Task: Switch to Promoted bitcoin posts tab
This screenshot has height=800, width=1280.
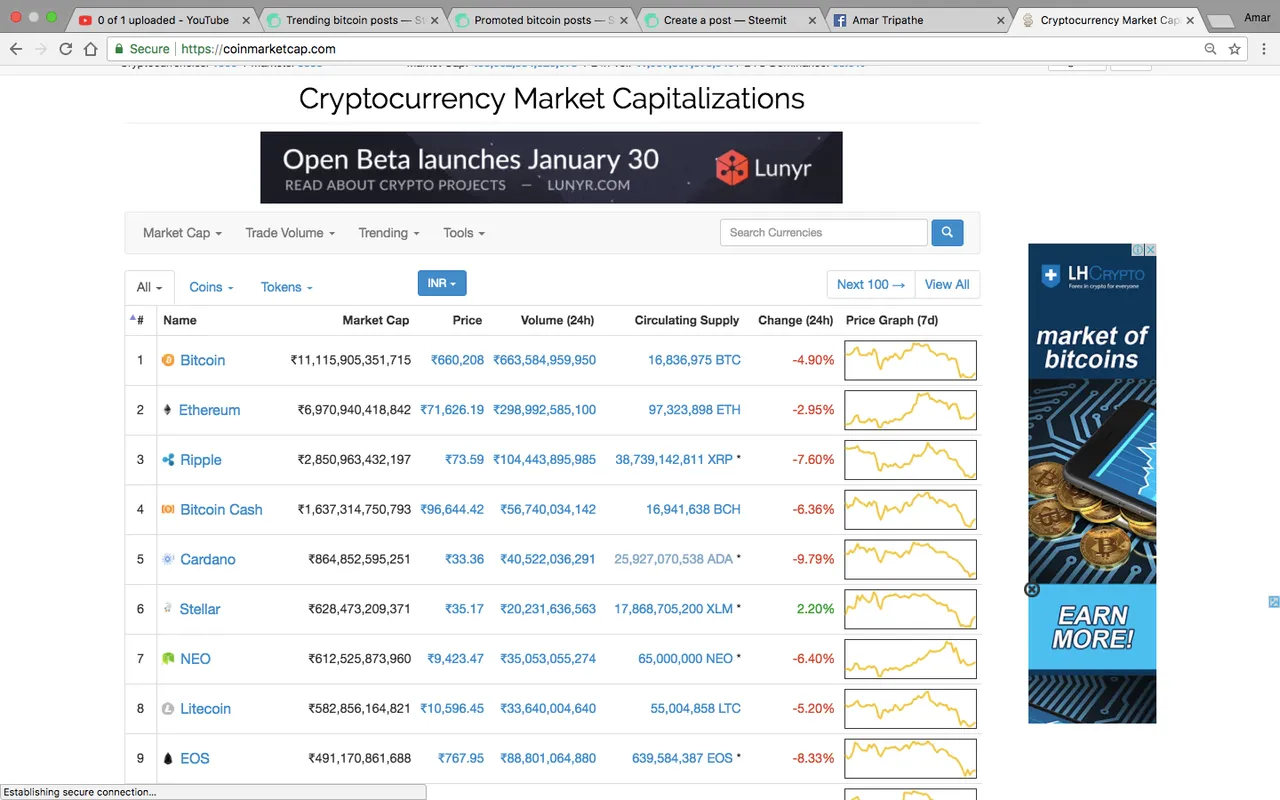Action: (x=540, y=20)
